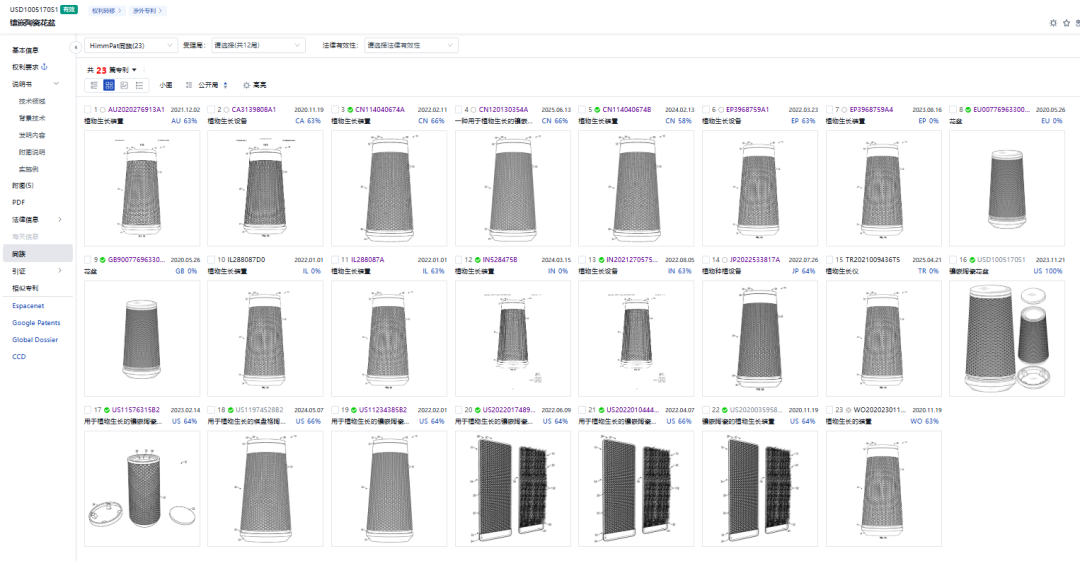Switch to the first list-with-text view icon
This screenshot has height=561, width=1080.
[x=94, y=85]
